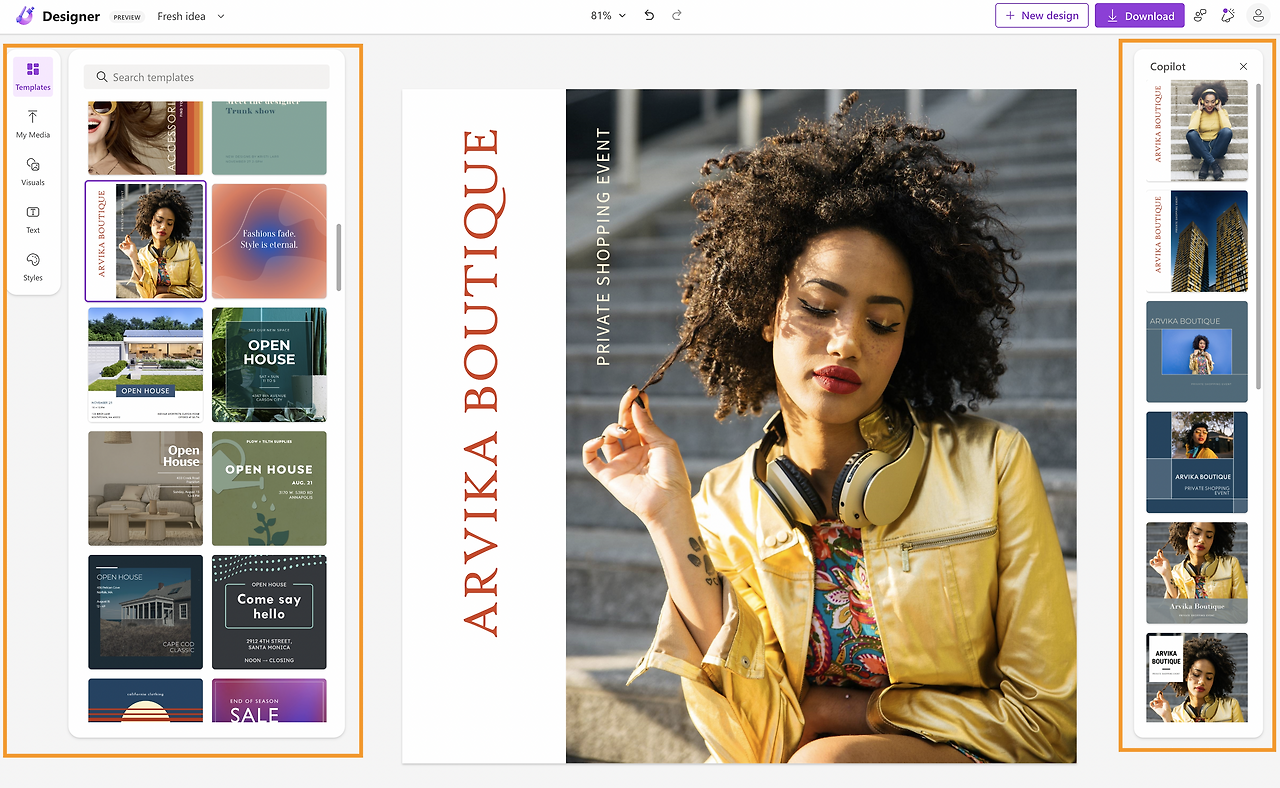
Task: Select 'PRIVATE SHOPPING EVENT' text on canvas
Action: click(603, 246)
